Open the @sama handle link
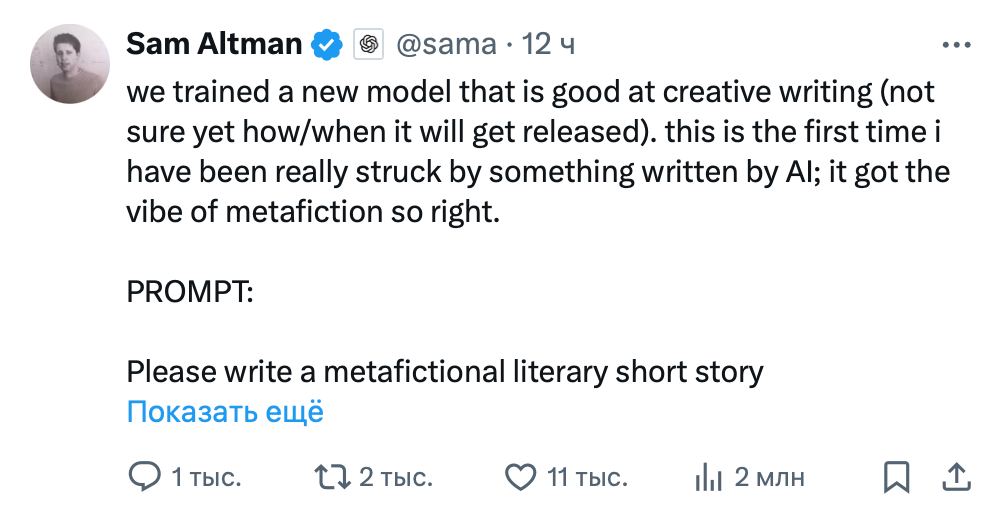1008x516 pixels. pyautogui.click(x=446, y=44)
